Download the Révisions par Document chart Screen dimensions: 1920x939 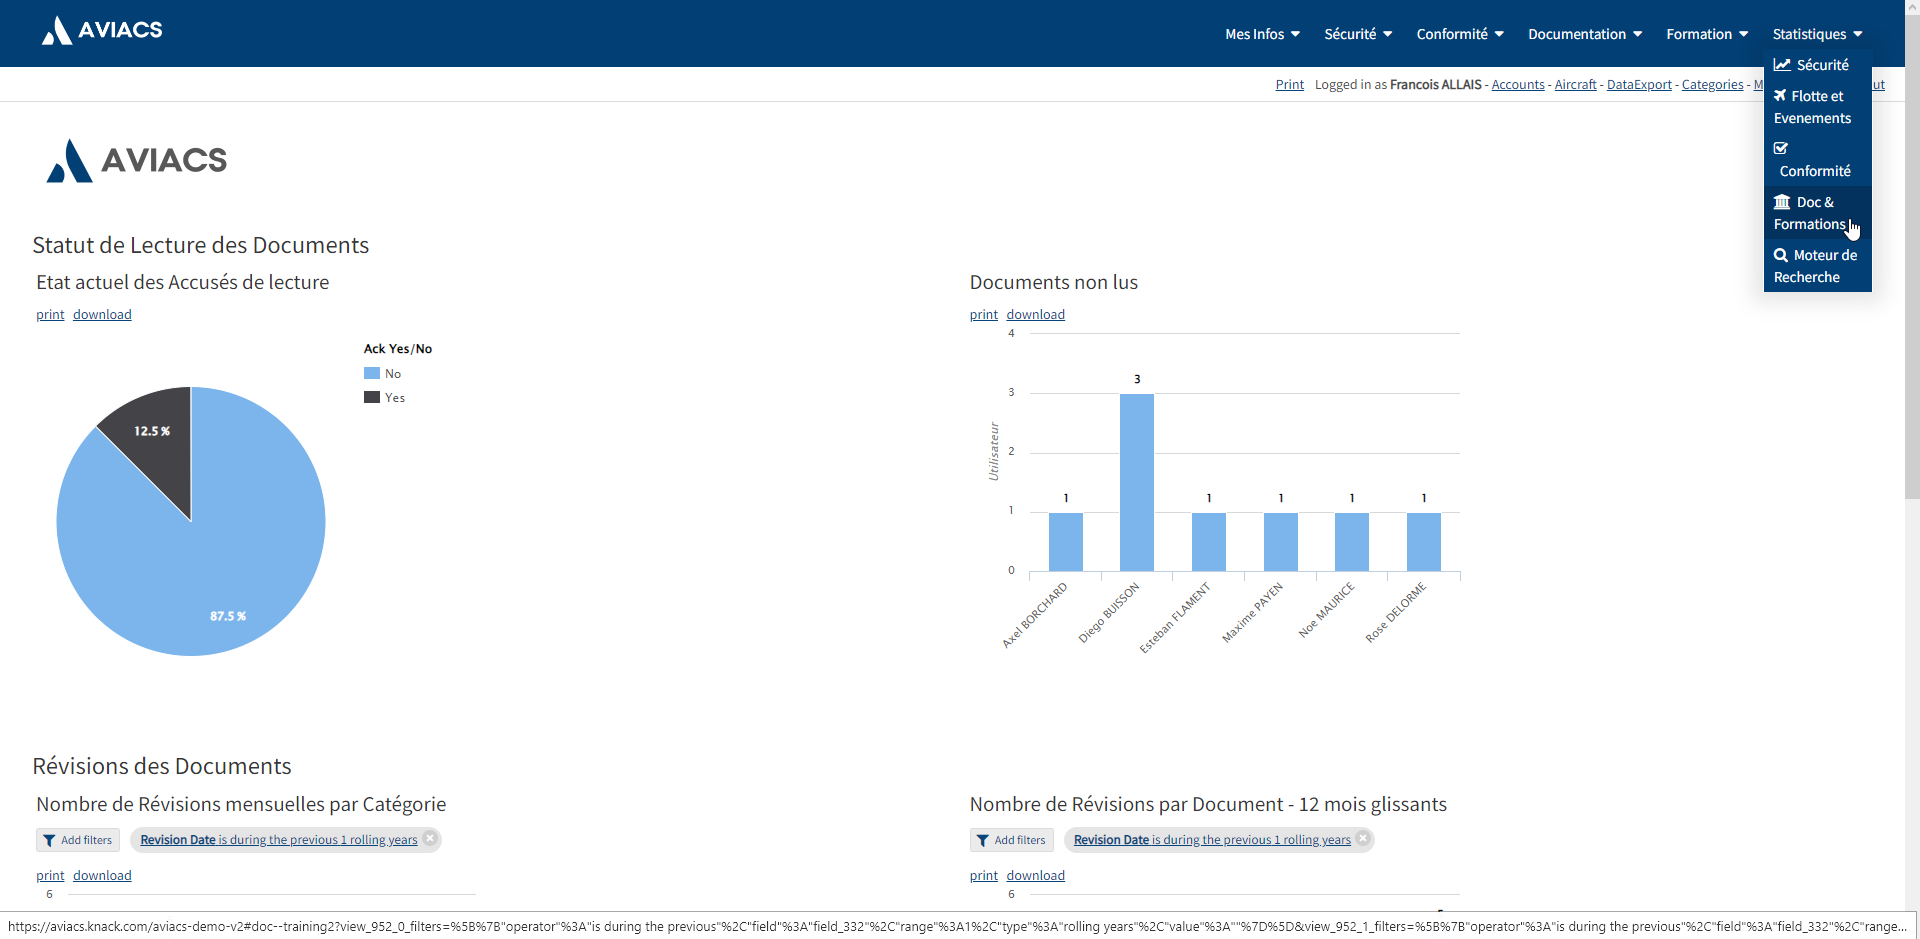click(1035, 876)
